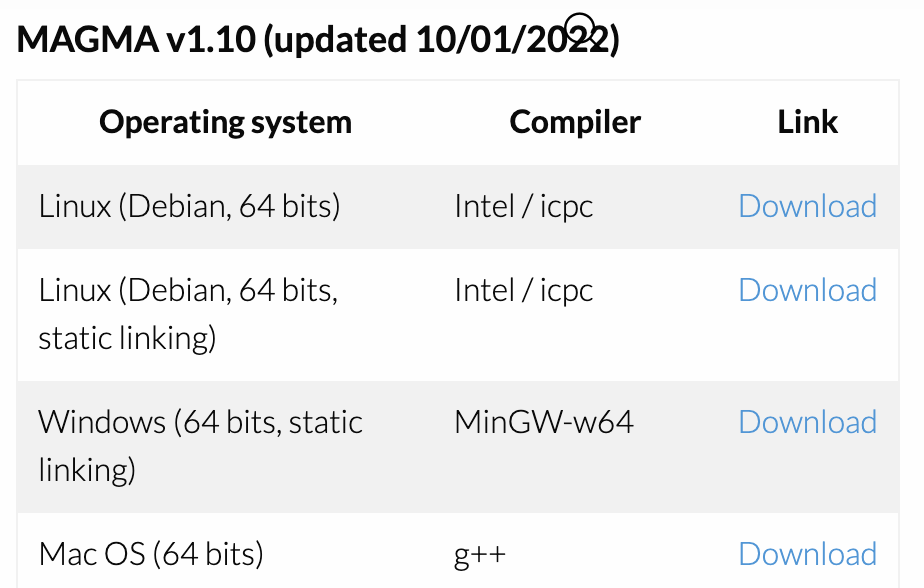The image size is (924, 588).
Task: Open the Download link for Mac OS 64 bits
Action: [807, 553]
